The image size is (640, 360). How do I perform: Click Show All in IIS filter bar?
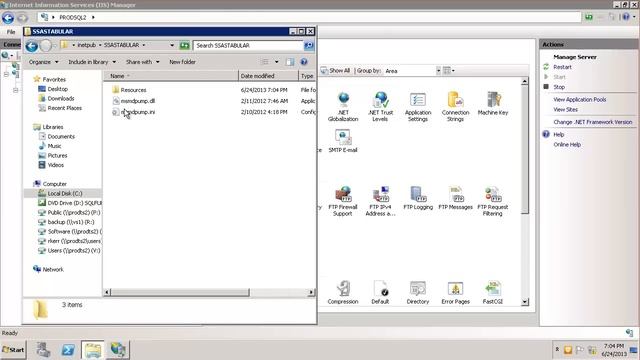336,71
